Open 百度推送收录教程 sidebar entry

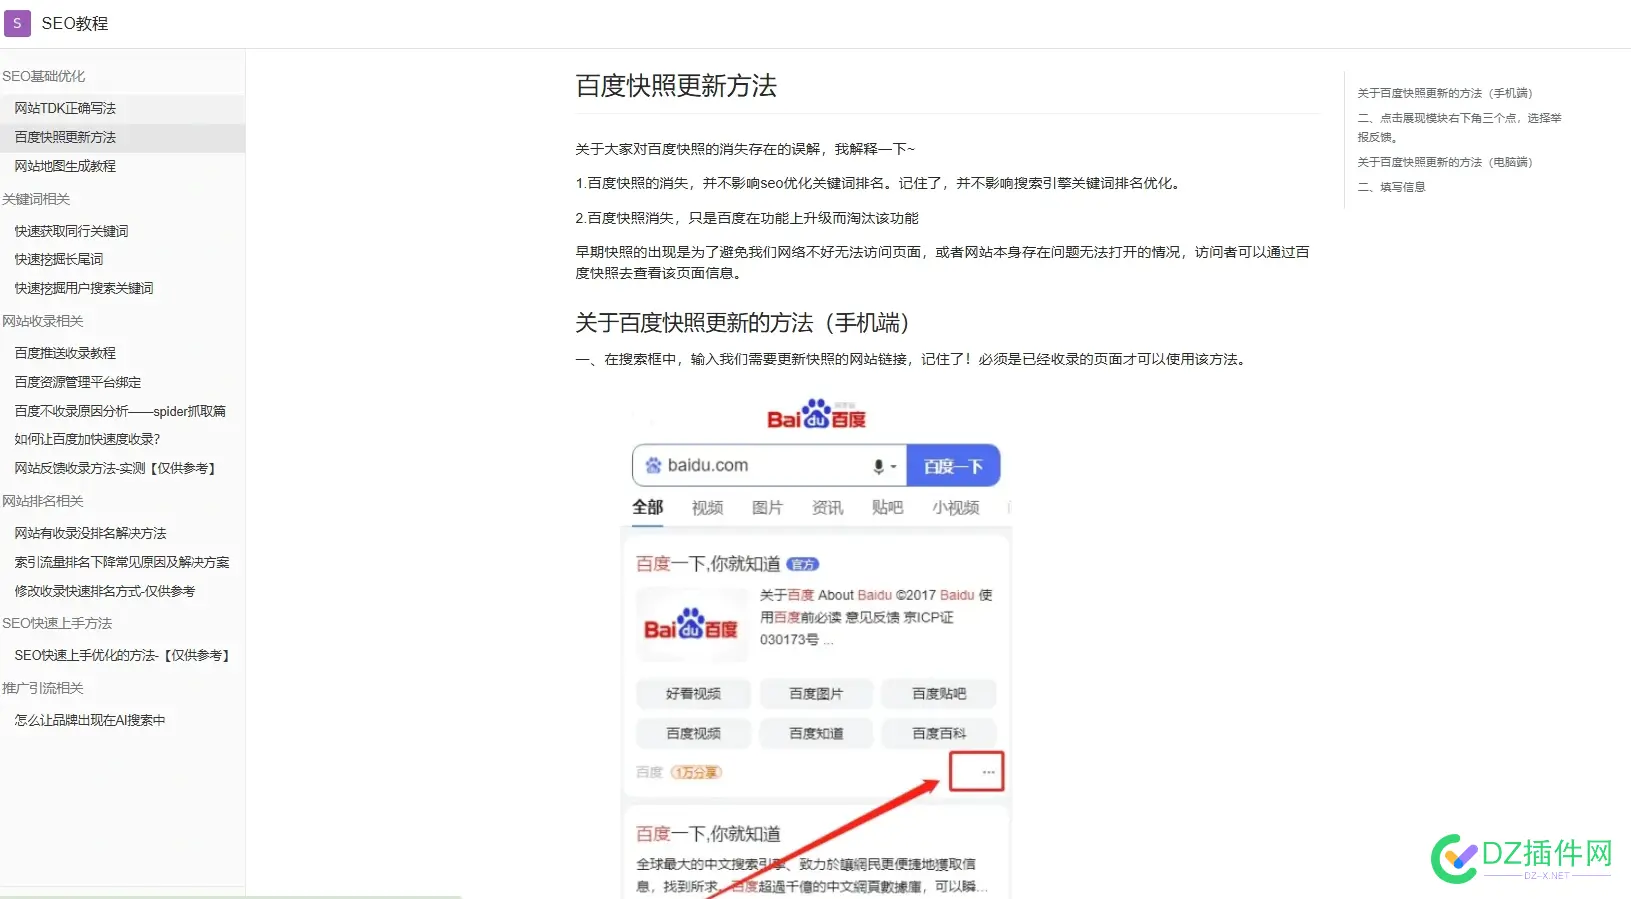click(65, 353)
